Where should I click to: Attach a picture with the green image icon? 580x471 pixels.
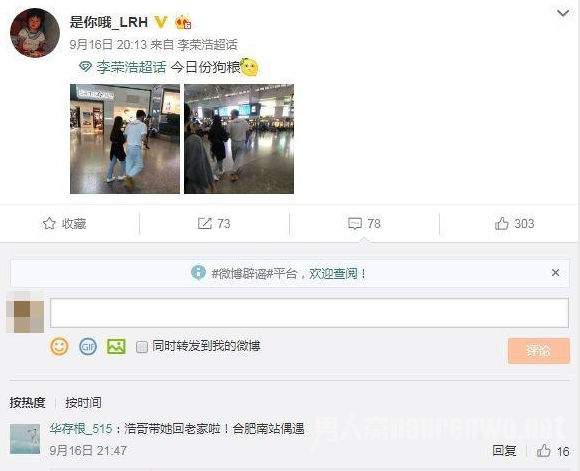[x=116, y=347]
